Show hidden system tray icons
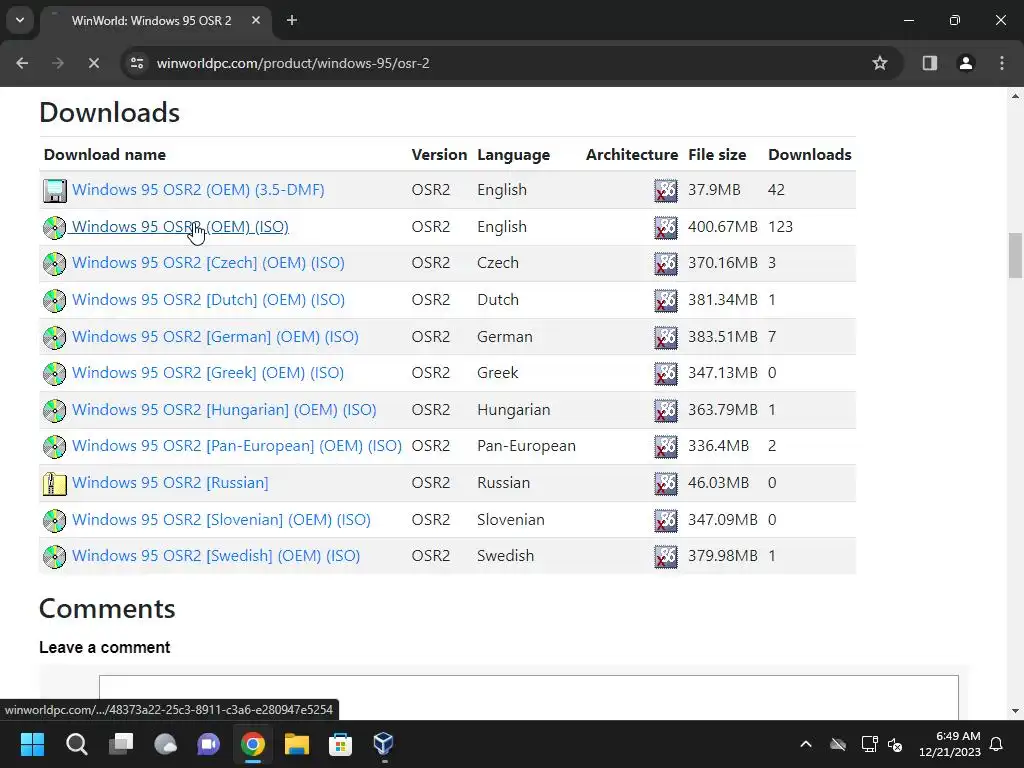Viewport: 1024px width, 768px height. tap(806, 744)
